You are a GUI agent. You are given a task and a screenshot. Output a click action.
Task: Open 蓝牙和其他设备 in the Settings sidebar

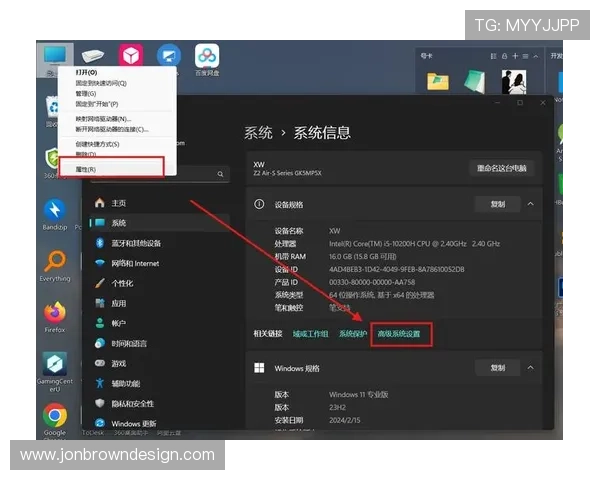tap(159, 243)
